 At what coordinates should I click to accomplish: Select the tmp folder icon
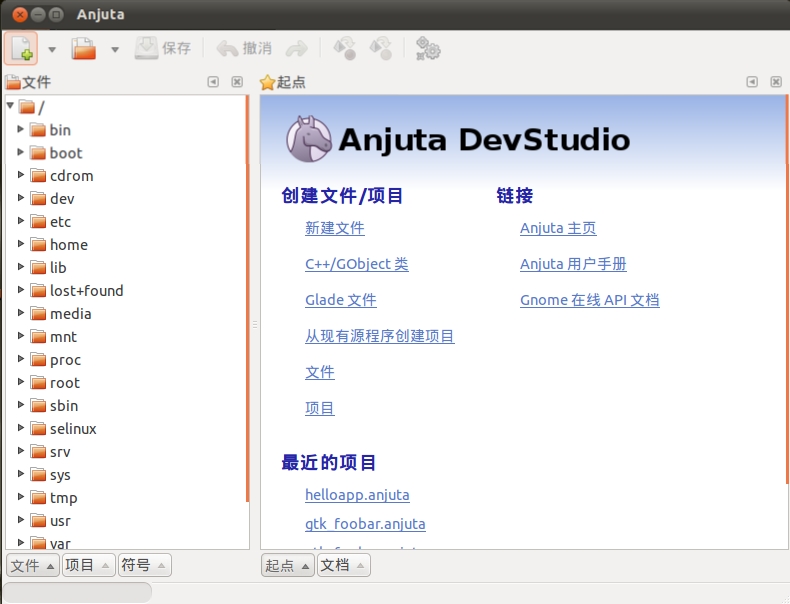(x=38, y=497)
